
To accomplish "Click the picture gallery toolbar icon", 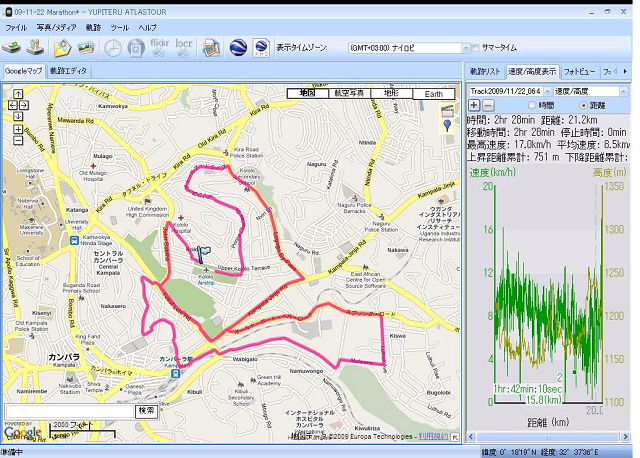I will (x=87, y=48).
